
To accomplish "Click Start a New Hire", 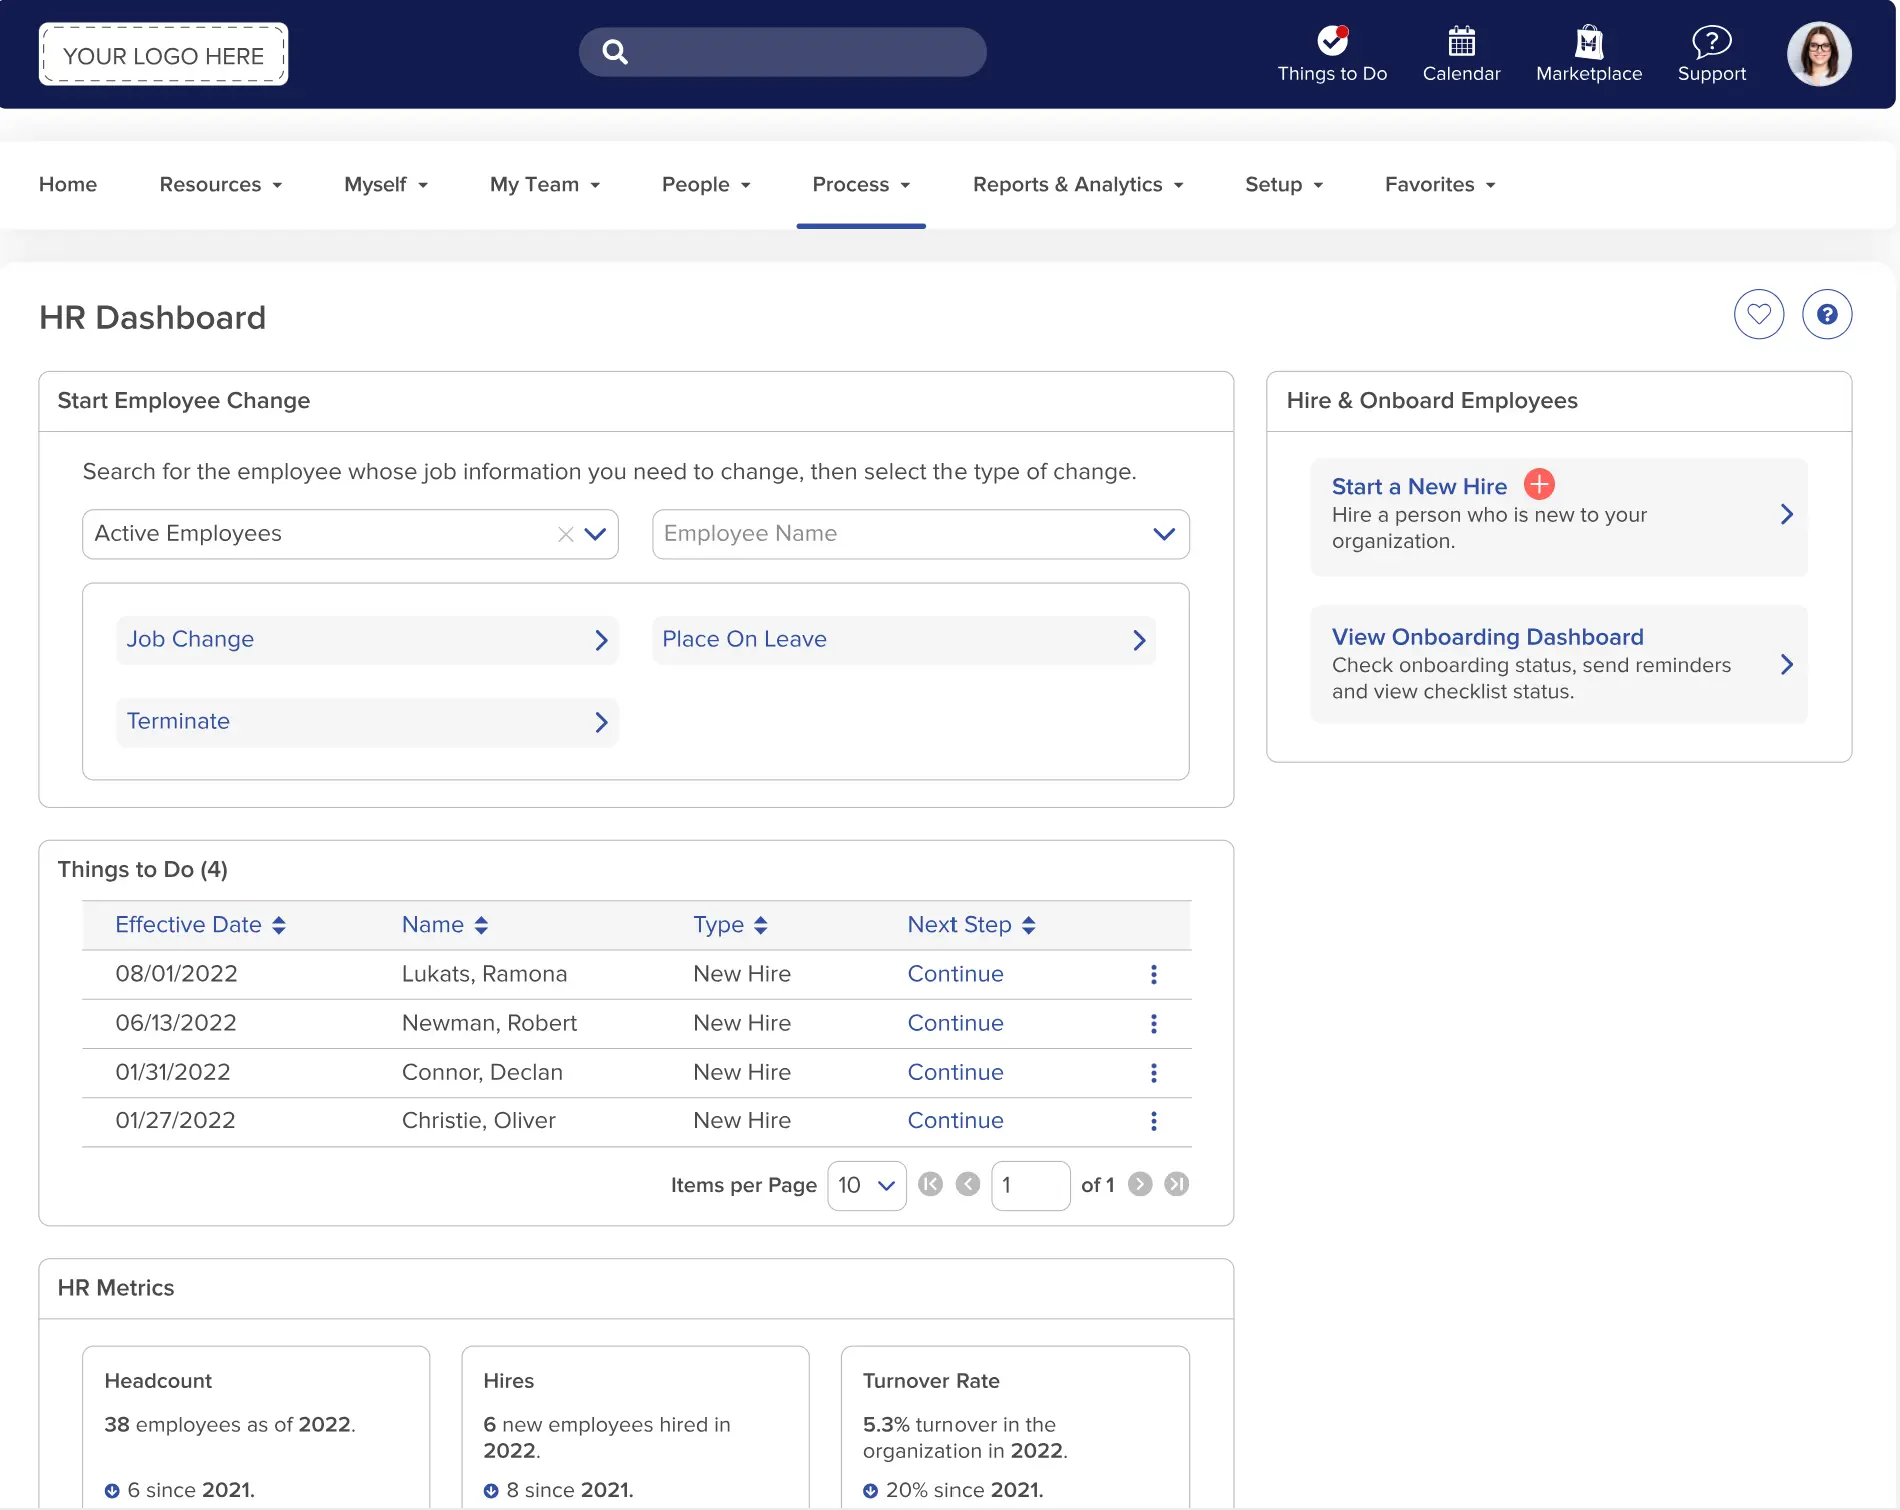I will click(1419, 486).
